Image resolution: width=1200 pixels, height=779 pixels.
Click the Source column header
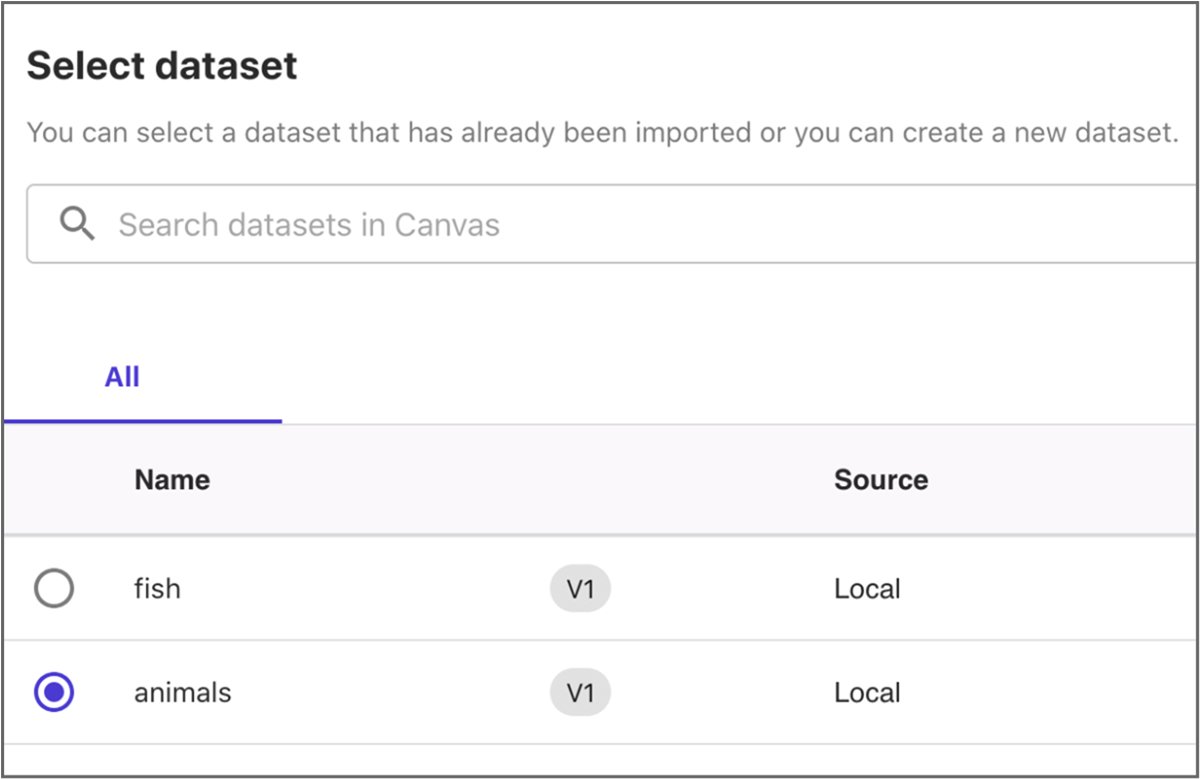click(881, 479)
